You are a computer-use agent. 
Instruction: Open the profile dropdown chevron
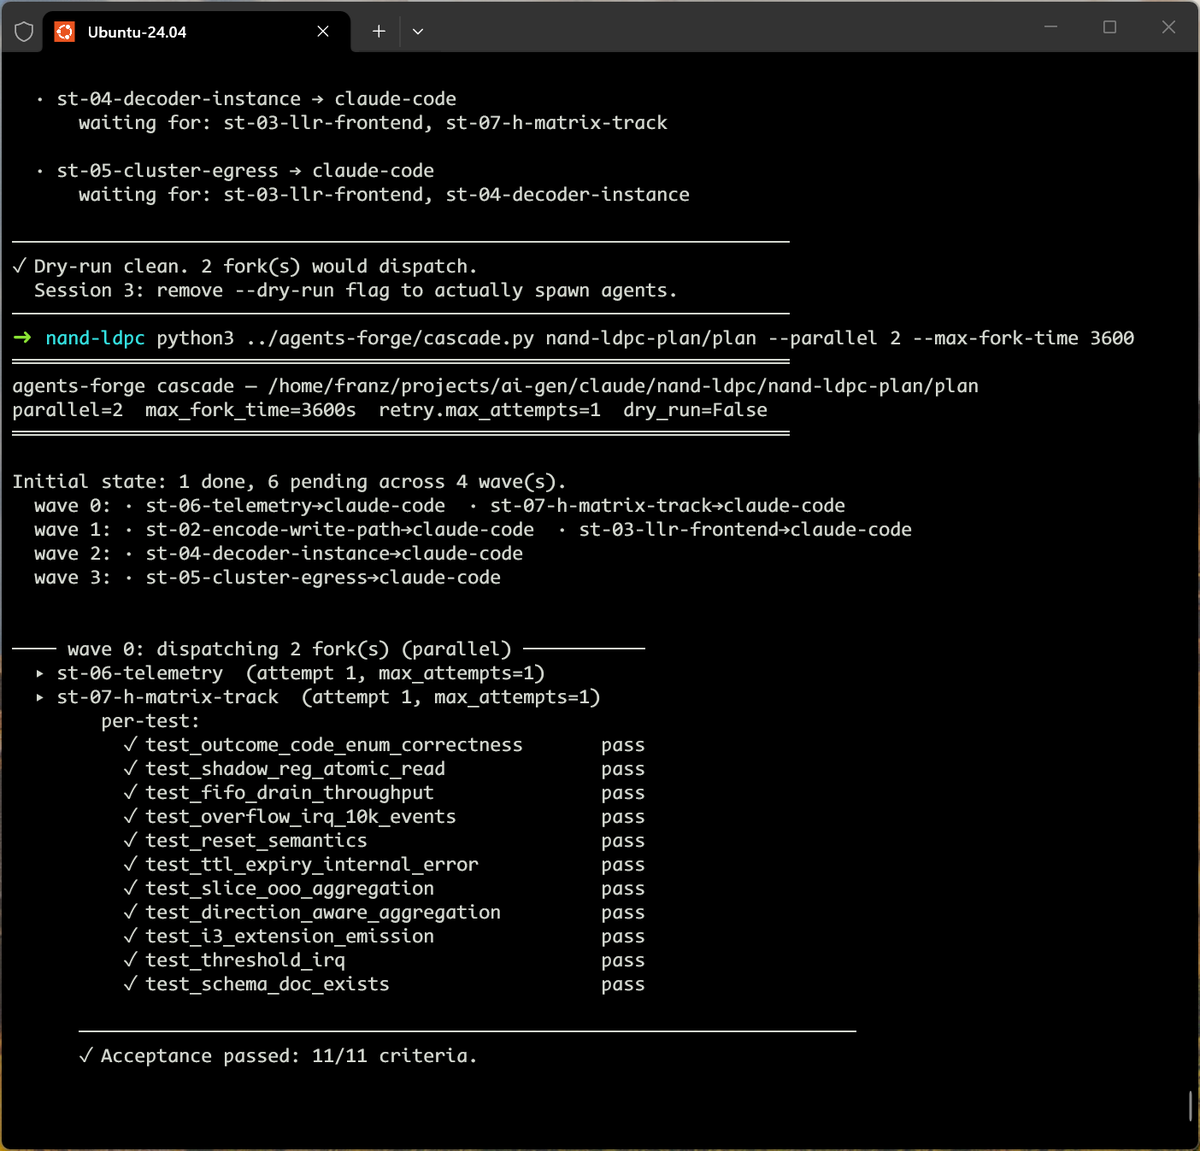[x=418, y=32]
